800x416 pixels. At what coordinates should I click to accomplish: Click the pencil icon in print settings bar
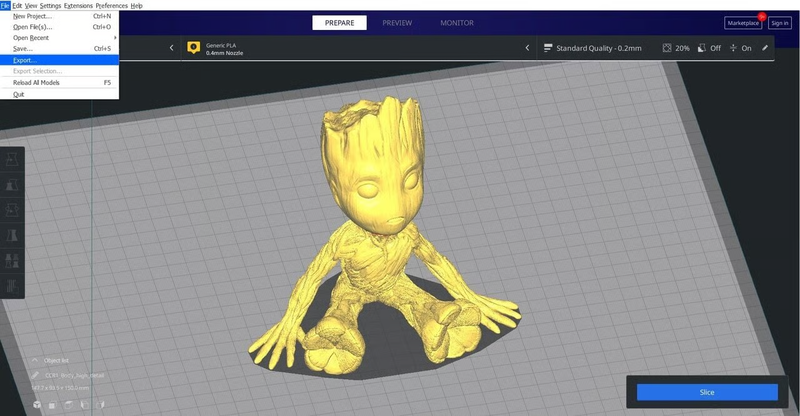pyautogui.click(x=765, y=47)
